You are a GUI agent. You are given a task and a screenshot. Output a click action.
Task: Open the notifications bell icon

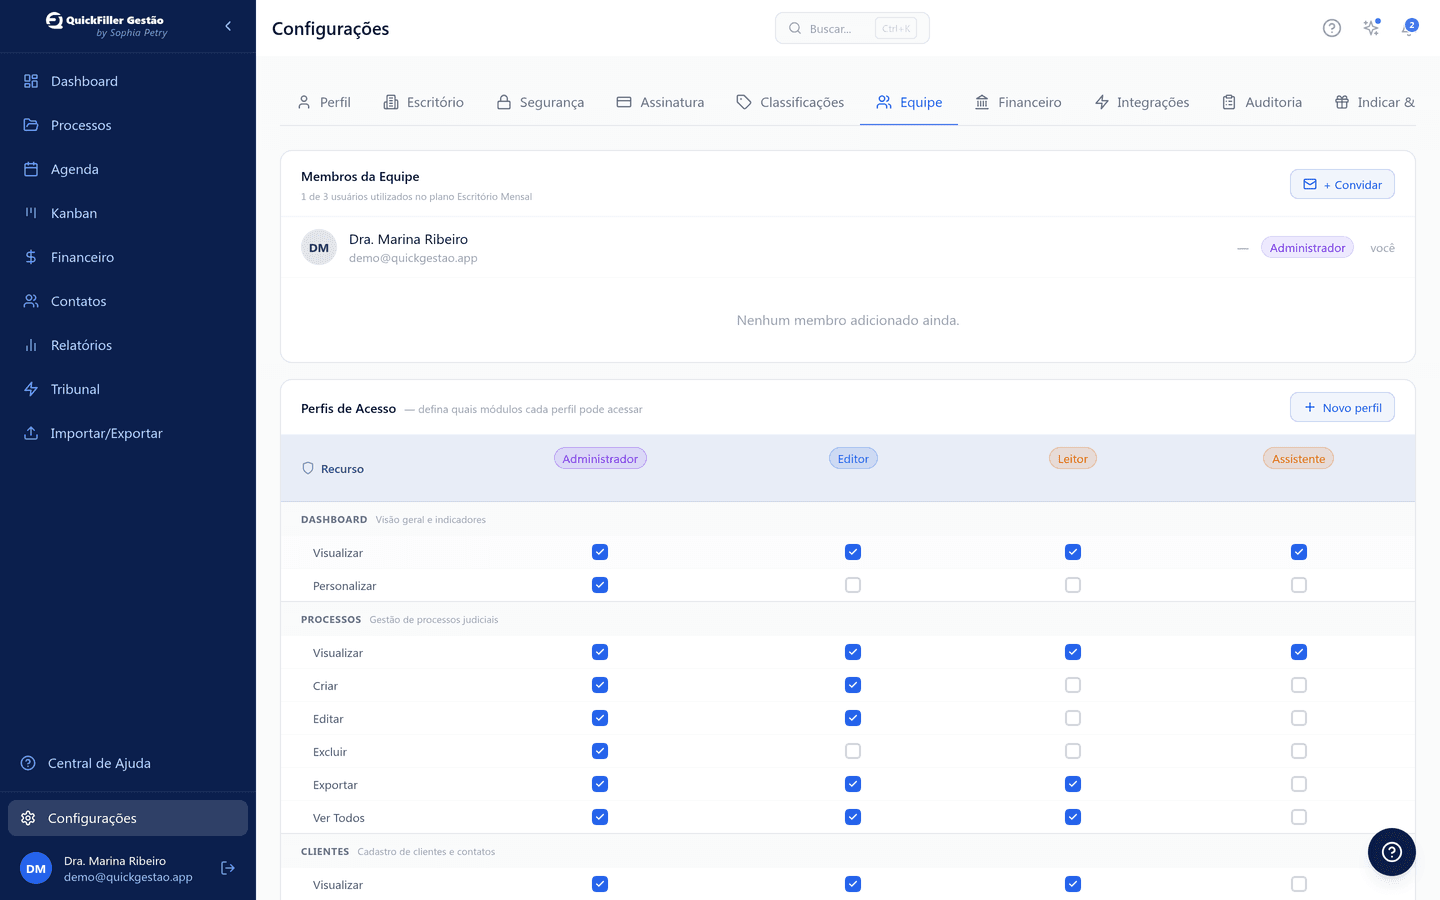click(x=1409, y=28)
